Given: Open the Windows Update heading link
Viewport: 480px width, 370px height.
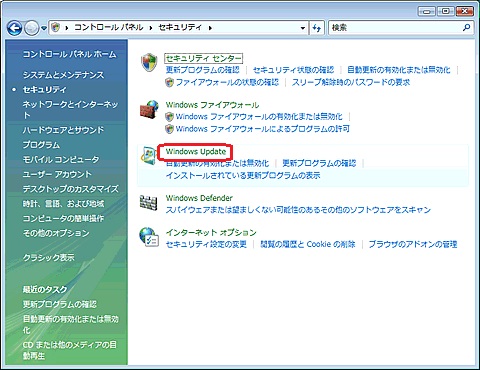Looking at the screenshot, I should click(x=196, y=152).
